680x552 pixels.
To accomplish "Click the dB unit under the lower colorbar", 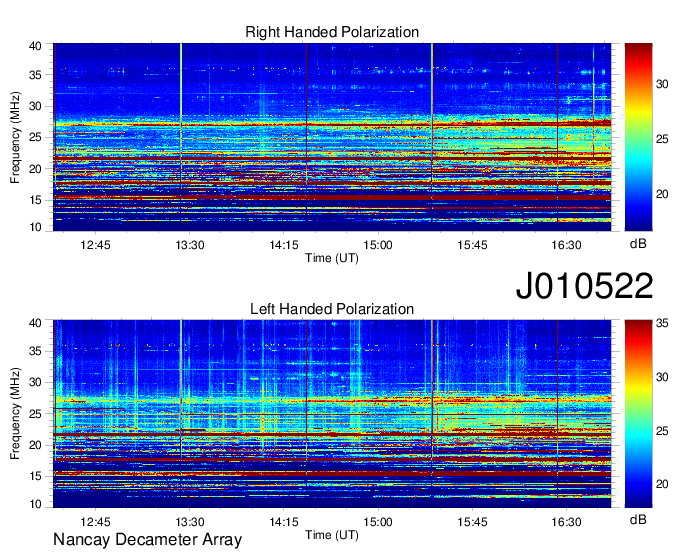I will point(638,519).
